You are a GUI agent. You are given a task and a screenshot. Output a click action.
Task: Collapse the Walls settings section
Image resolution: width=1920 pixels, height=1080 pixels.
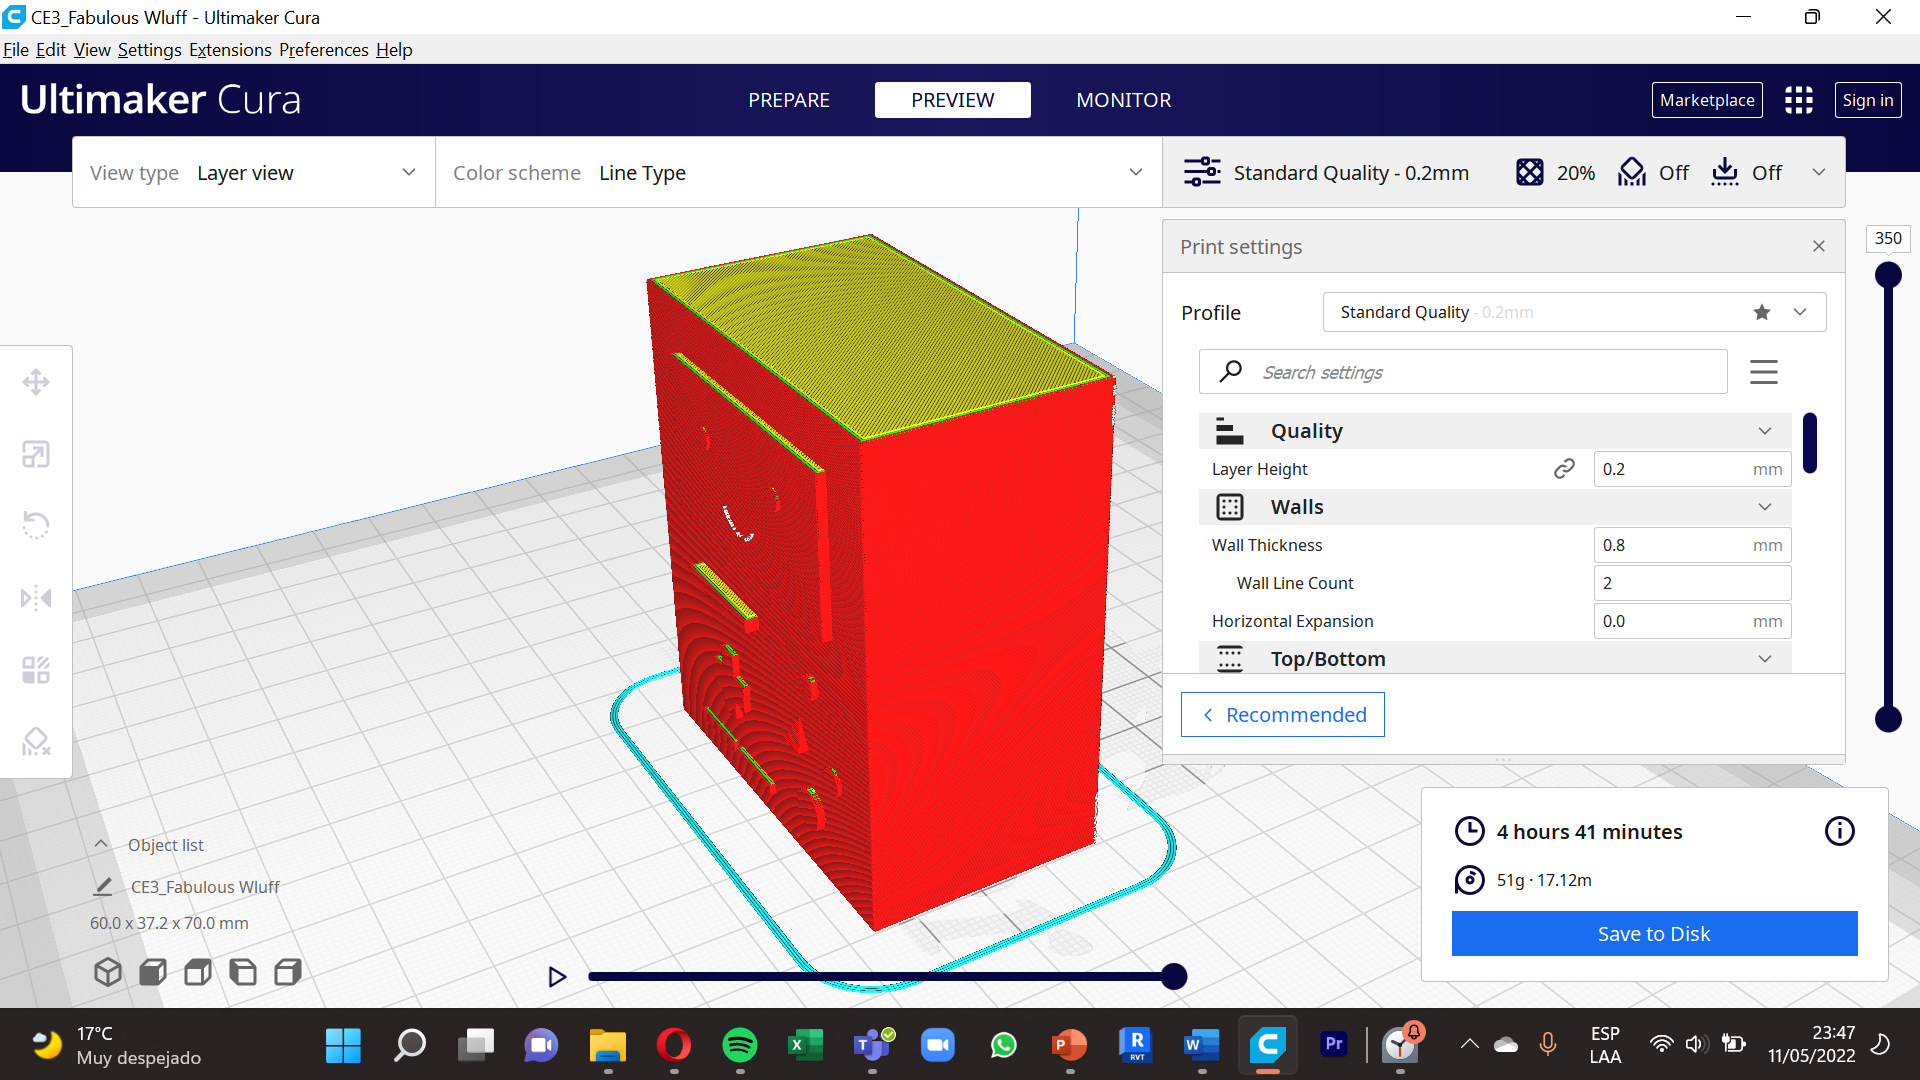pos(1494,507)
